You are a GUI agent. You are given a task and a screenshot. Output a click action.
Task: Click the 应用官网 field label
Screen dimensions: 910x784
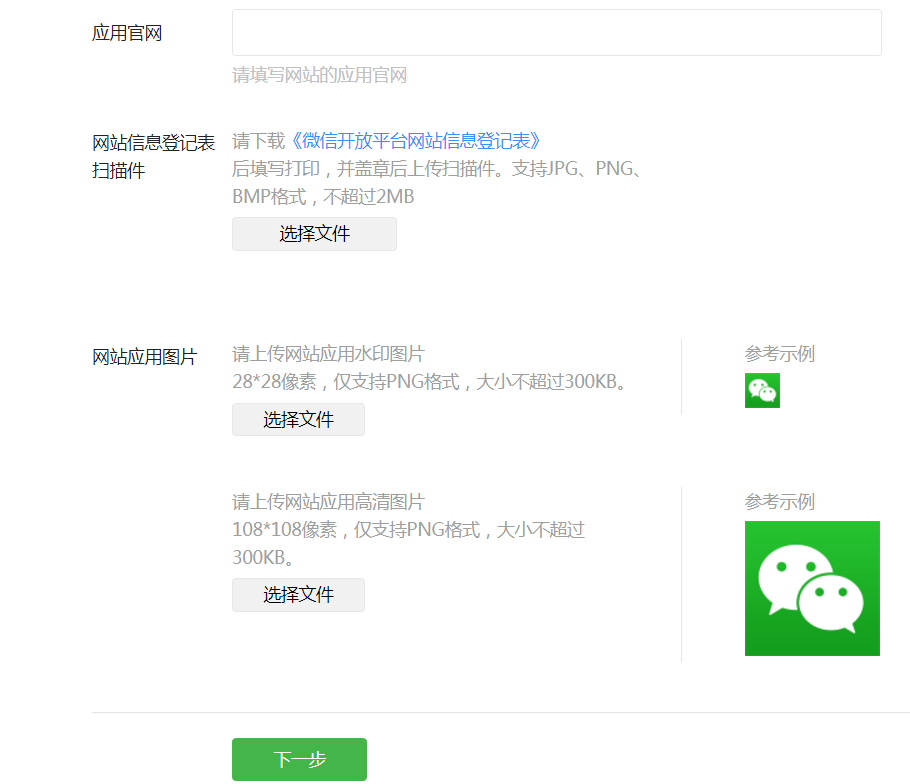[x=127, y=34]
